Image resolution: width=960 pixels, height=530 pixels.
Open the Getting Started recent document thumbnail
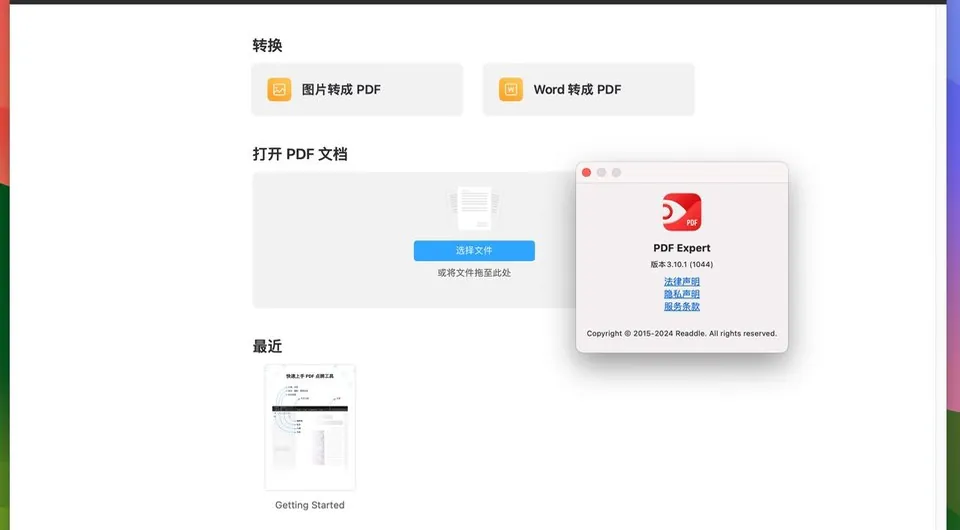[310, 427]
